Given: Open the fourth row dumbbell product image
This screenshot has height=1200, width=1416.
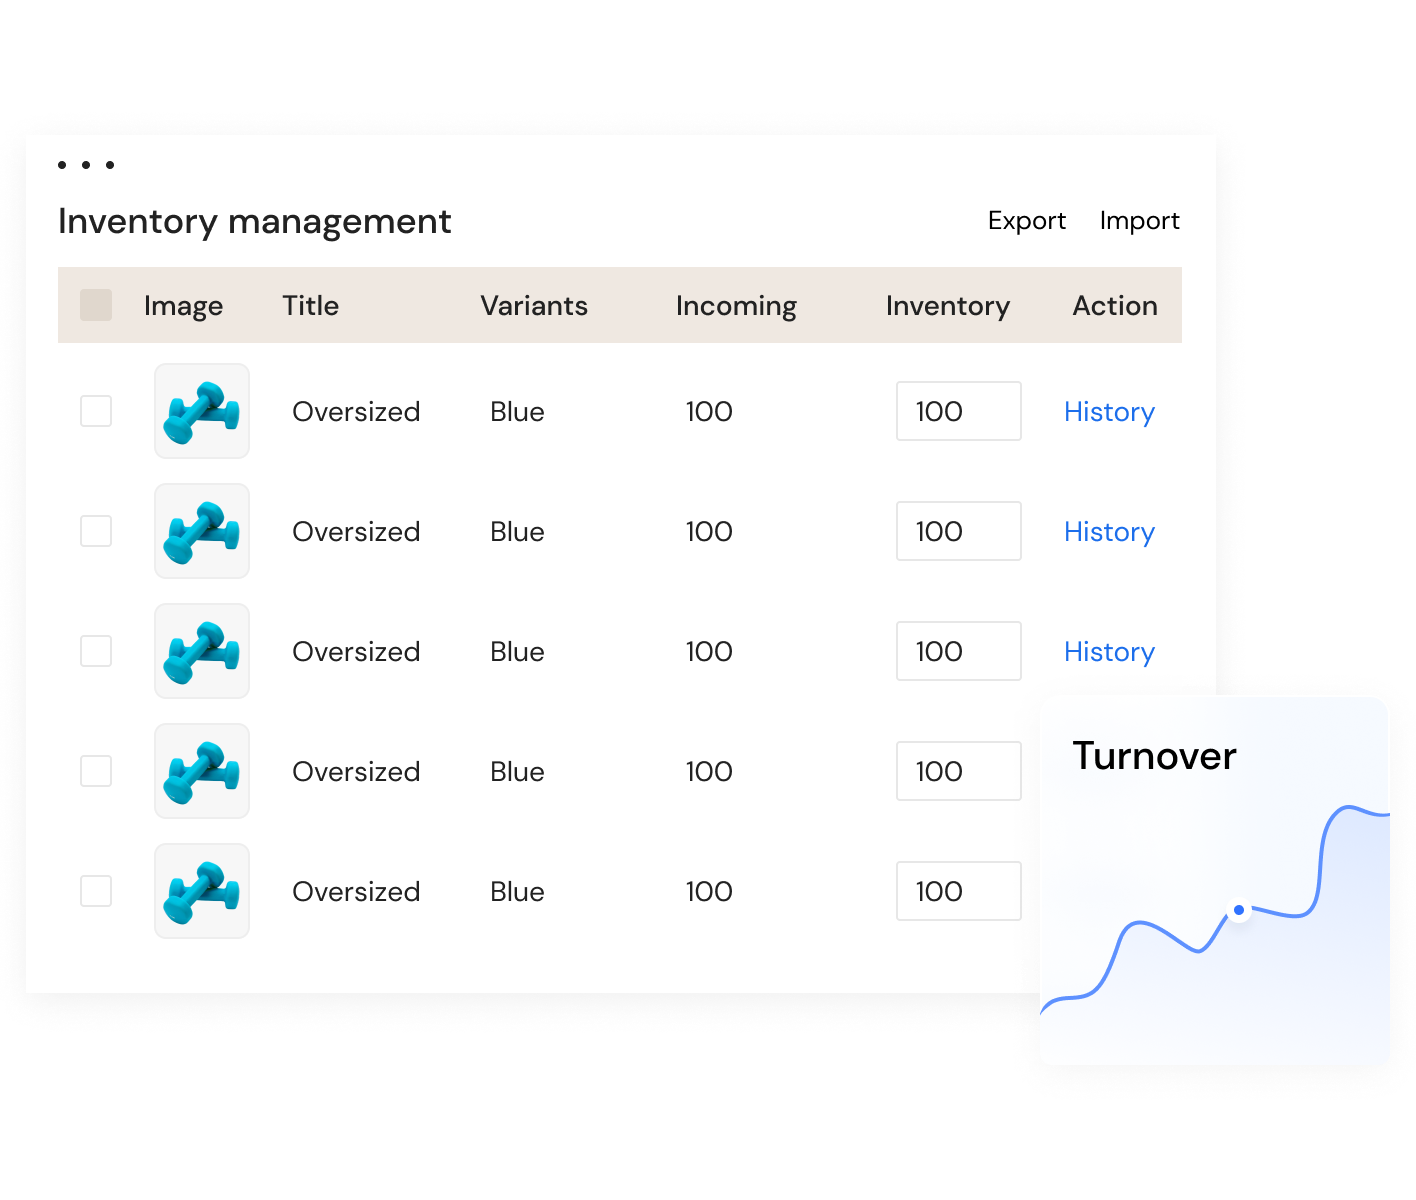Looking at the screenshot, I should click(202, 771).
